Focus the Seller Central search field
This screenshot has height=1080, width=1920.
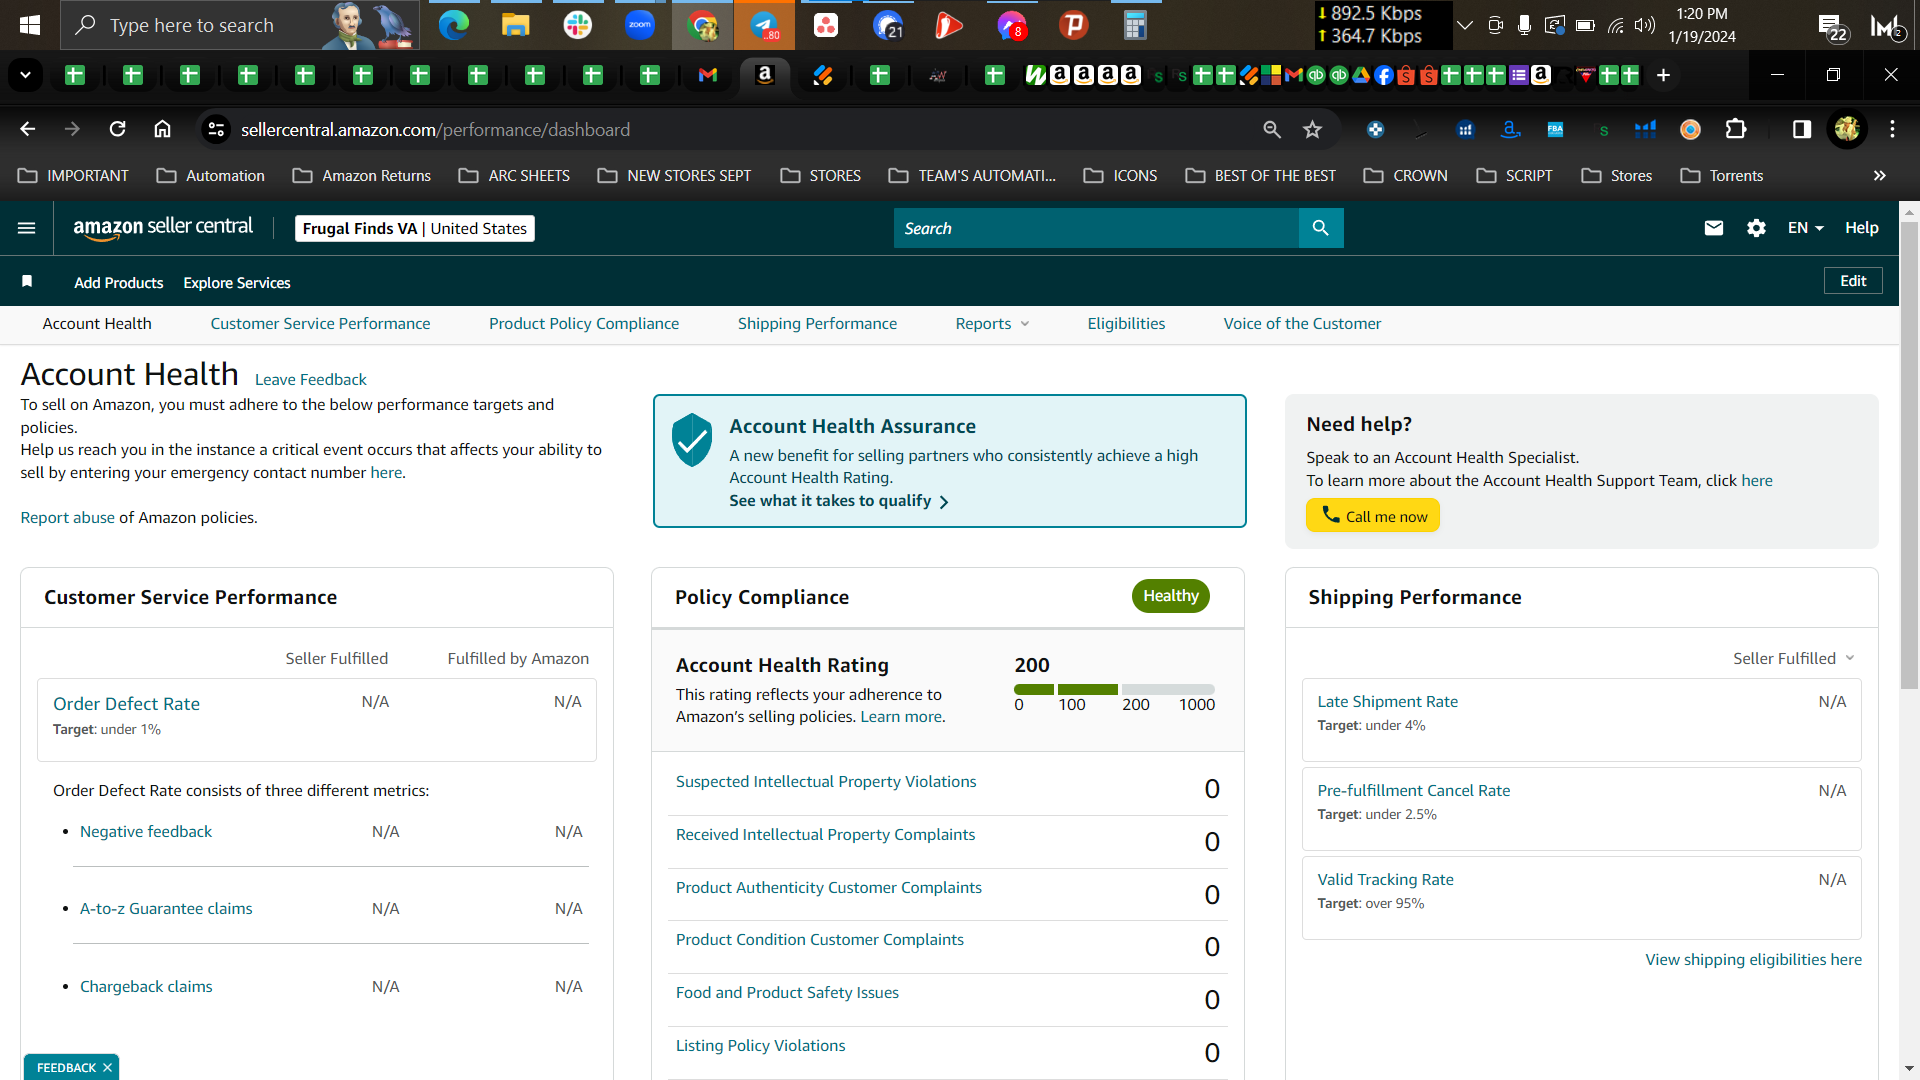pyautogui.click(x=1096, y=228)
